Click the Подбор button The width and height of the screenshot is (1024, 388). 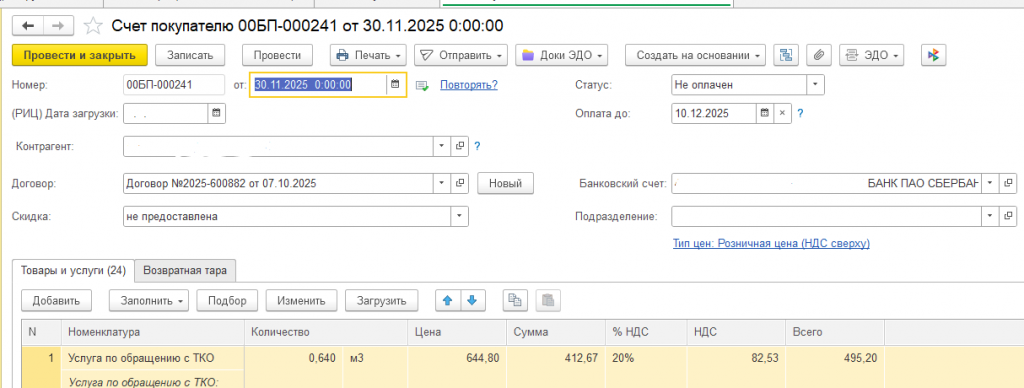point(227,300)
